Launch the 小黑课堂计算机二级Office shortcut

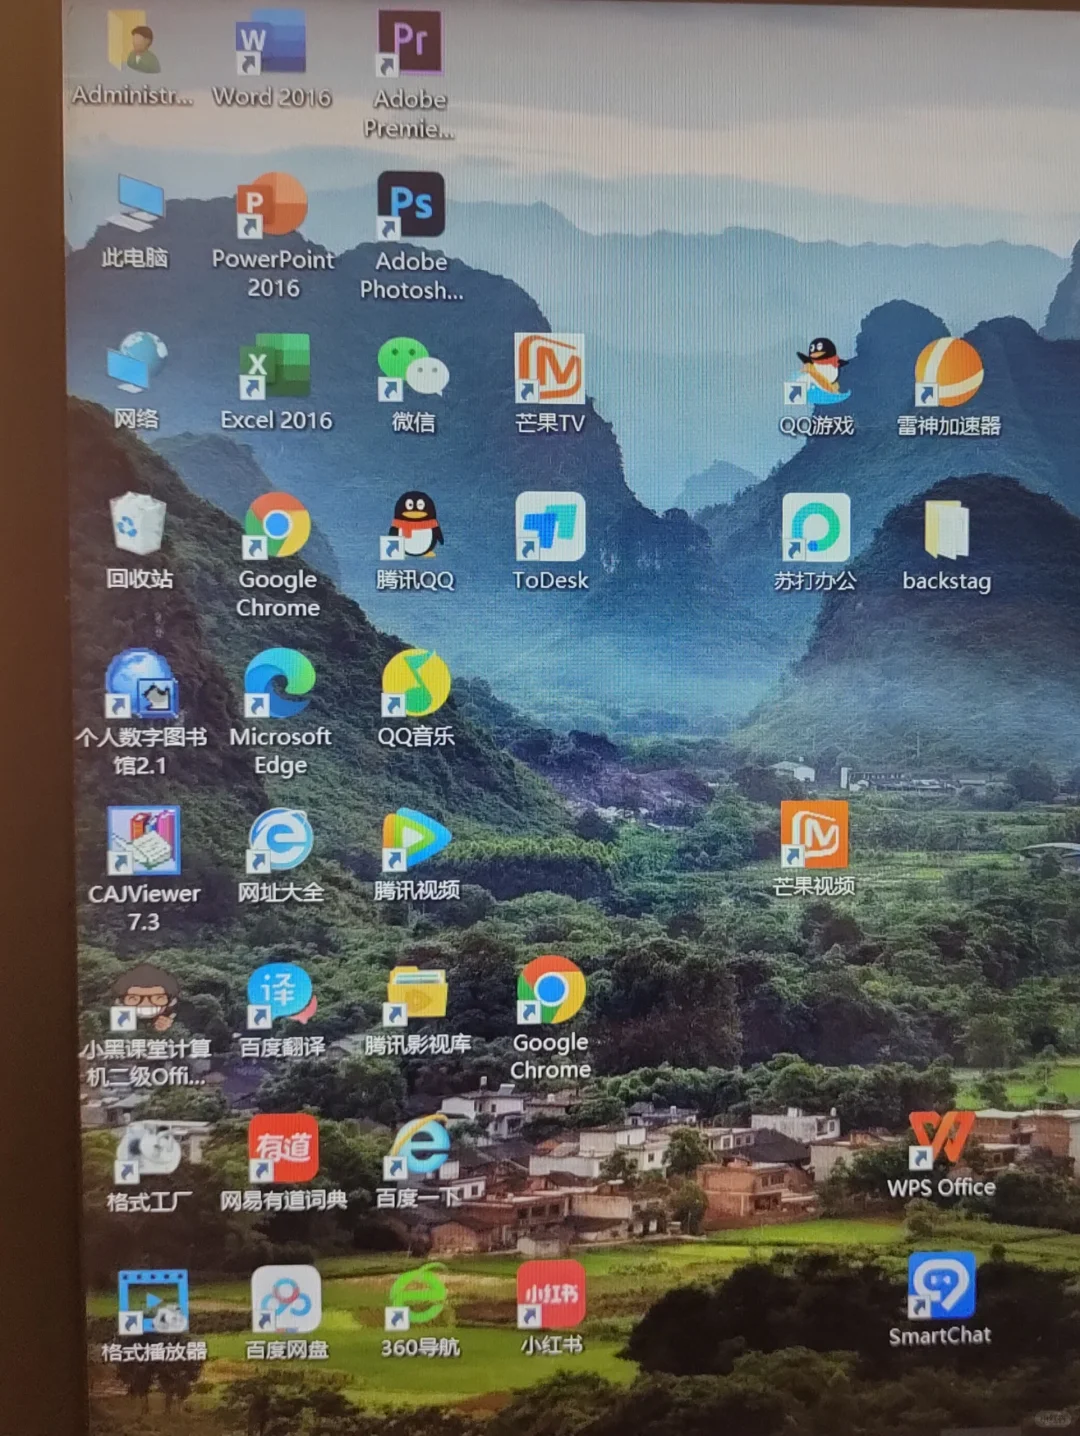click(145, 998)
